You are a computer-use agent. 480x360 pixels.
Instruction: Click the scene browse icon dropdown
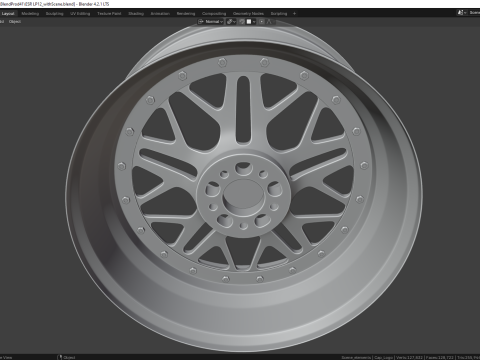(x=461, y=13)
